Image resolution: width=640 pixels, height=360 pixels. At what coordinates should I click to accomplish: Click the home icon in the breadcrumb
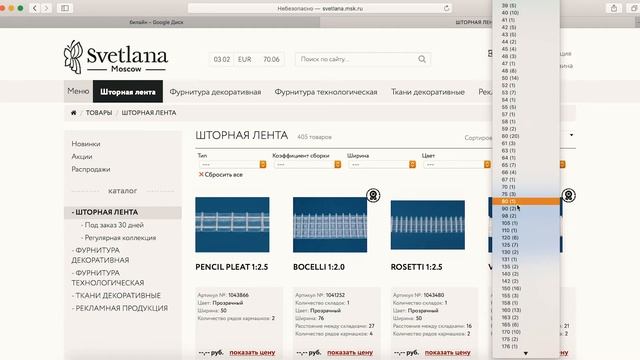(73, 113)
